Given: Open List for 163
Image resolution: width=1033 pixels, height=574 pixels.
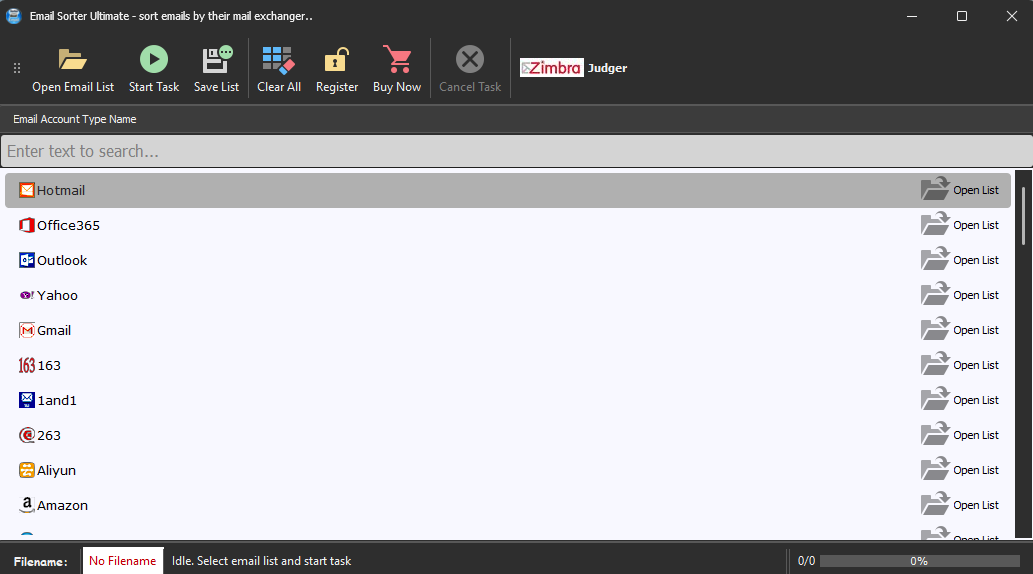Looking at the screenshot, I should pos(960,364).
